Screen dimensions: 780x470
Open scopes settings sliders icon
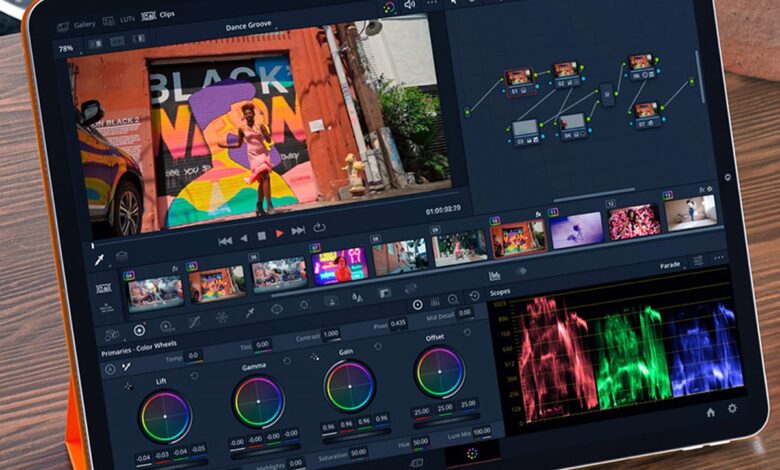point(698,261)
